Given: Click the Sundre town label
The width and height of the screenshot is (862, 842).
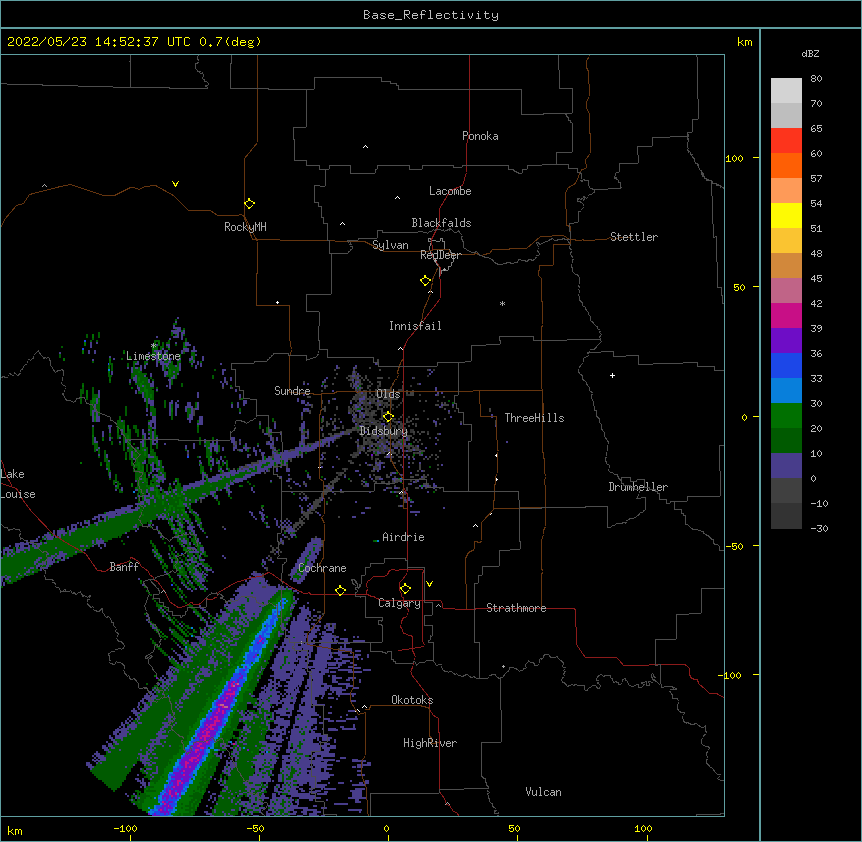Looking at the screenshot, I should 292,391.
